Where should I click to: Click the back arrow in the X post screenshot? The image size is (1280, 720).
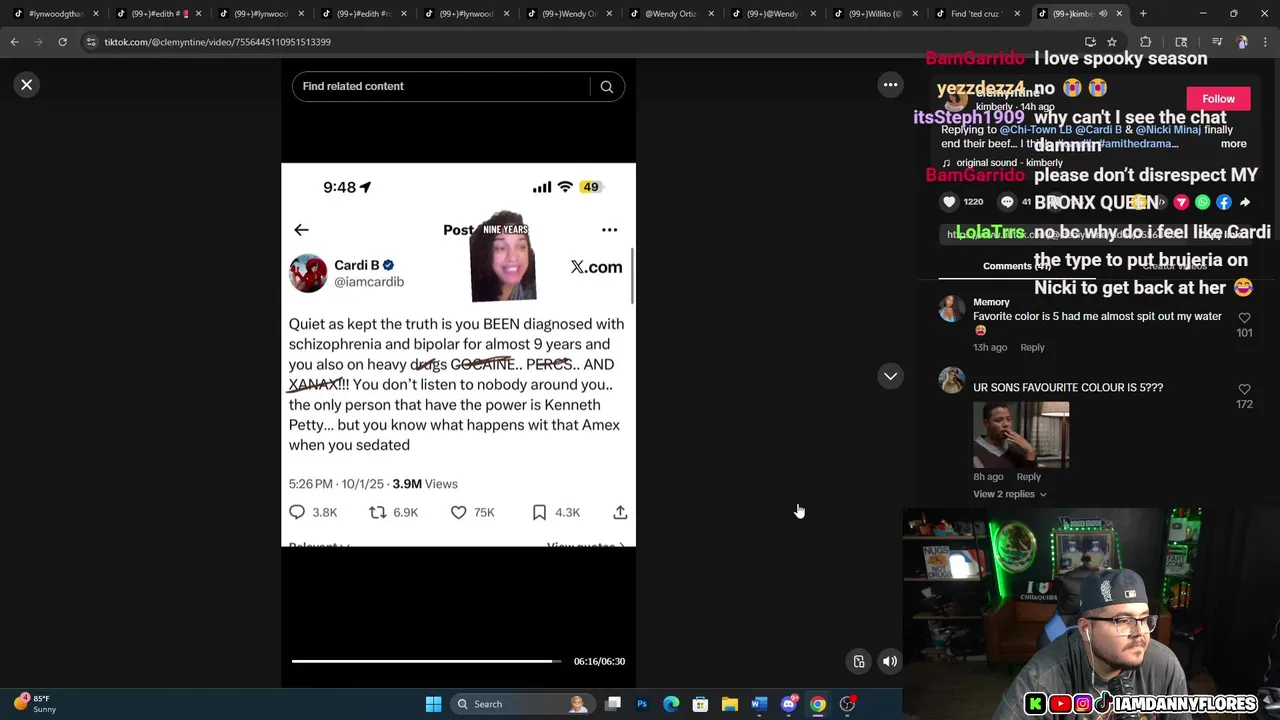301,230
